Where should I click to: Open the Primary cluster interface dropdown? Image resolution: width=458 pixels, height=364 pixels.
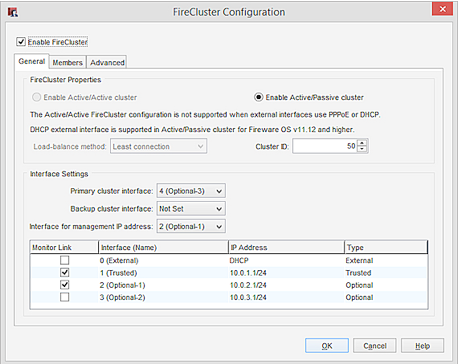(x=191, y=191)
